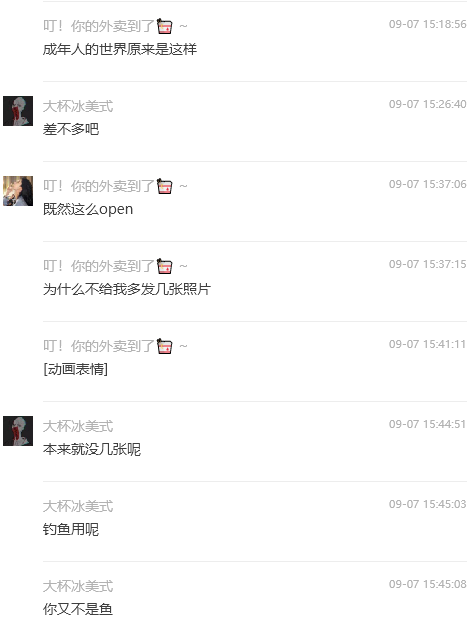Select message 本来就没几张呢
The image size is (468, 620).
[92, 449]
